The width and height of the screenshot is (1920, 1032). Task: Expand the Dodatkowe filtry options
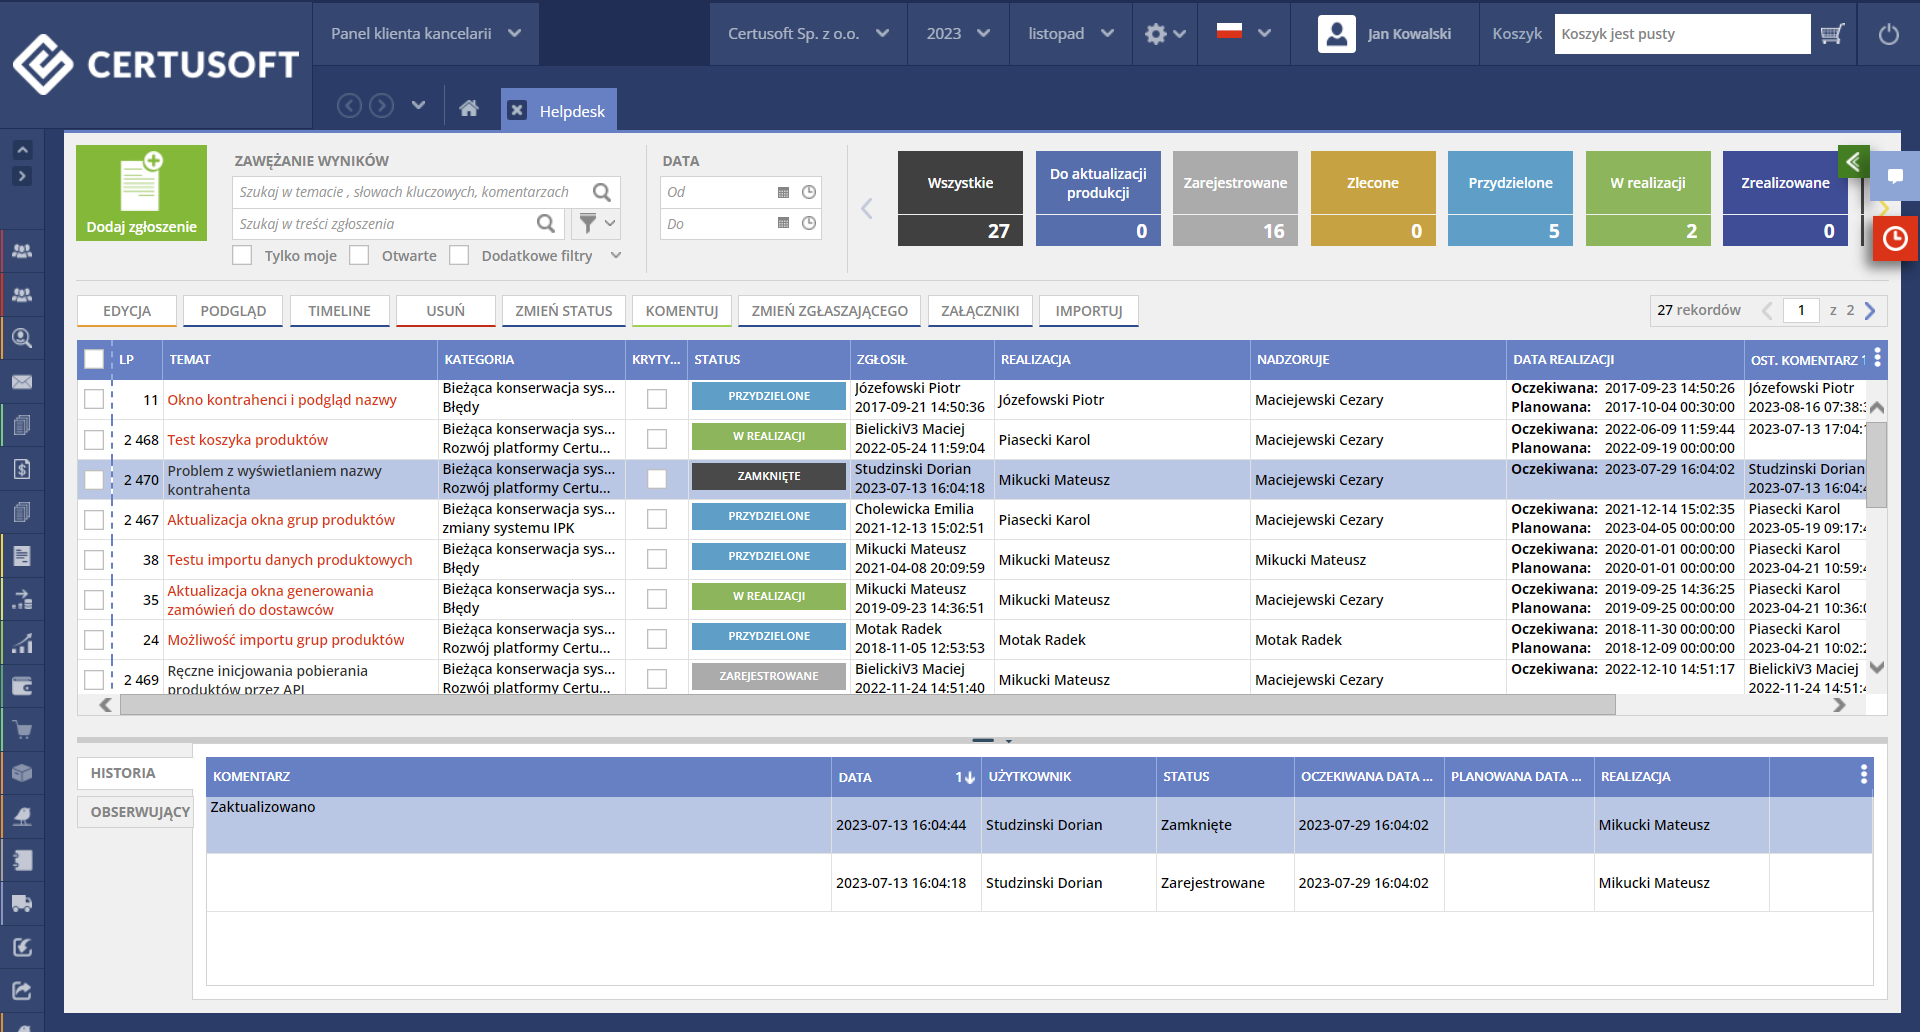click(x=616, y=256)
